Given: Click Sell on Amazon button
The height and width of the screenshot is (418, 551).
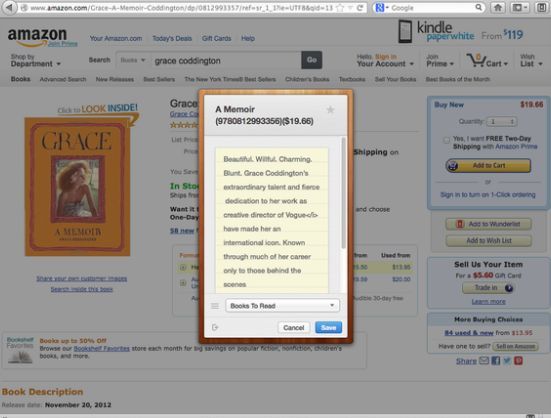Looking at the screenshot, I should click(x=515, y=346).
